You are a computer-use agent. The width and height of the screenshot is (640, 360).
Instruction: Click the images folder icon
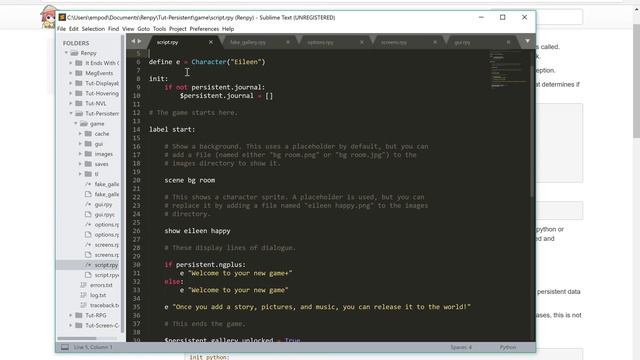[88, 154]
